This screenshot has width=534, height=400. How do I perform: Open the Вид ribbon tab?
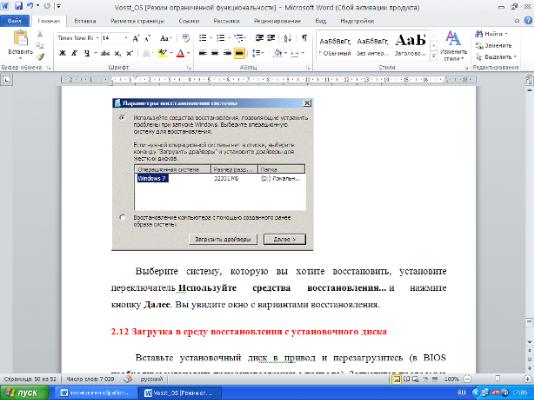coord(320,21)
